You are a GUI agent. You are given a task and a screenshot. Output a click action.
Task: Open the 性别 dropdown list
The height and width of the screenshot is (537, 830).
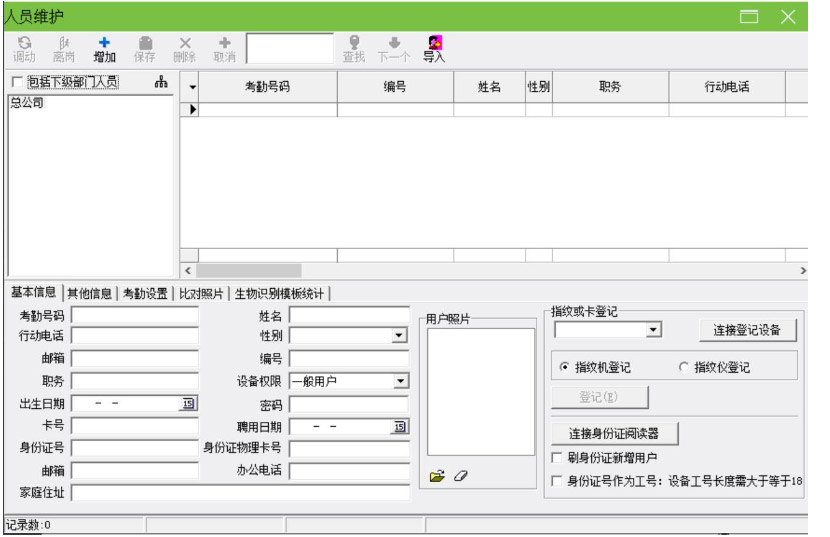pyautogui.click(x=400, y=336)
